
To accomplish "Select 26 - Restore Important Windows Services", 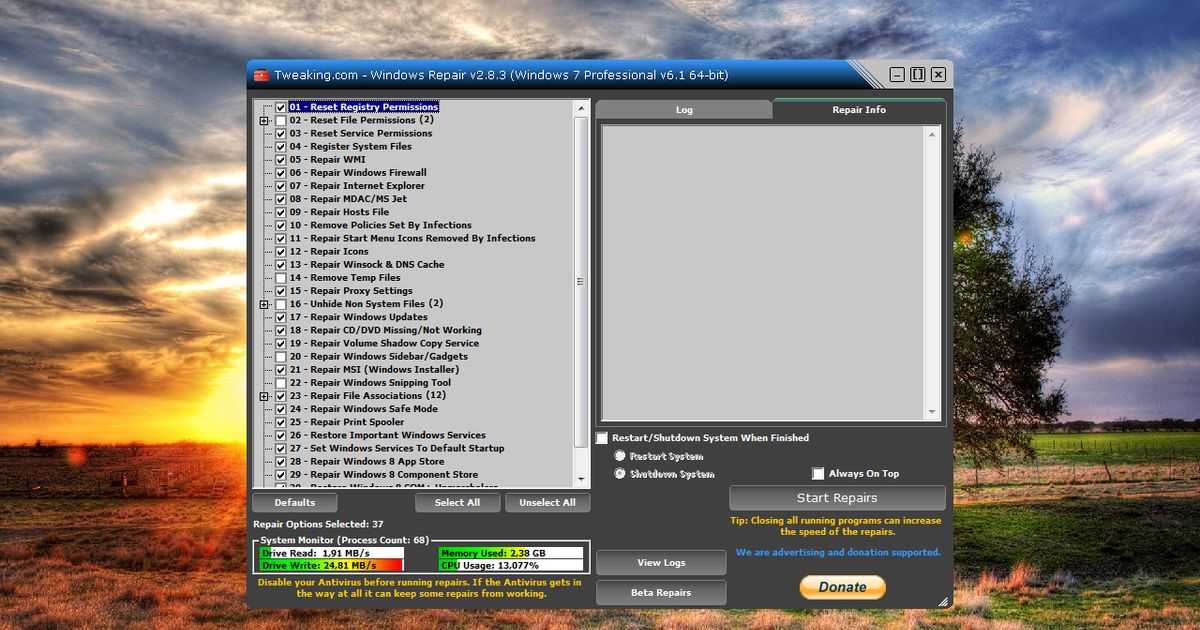I will pyautogui.click(x=388, y=435).
